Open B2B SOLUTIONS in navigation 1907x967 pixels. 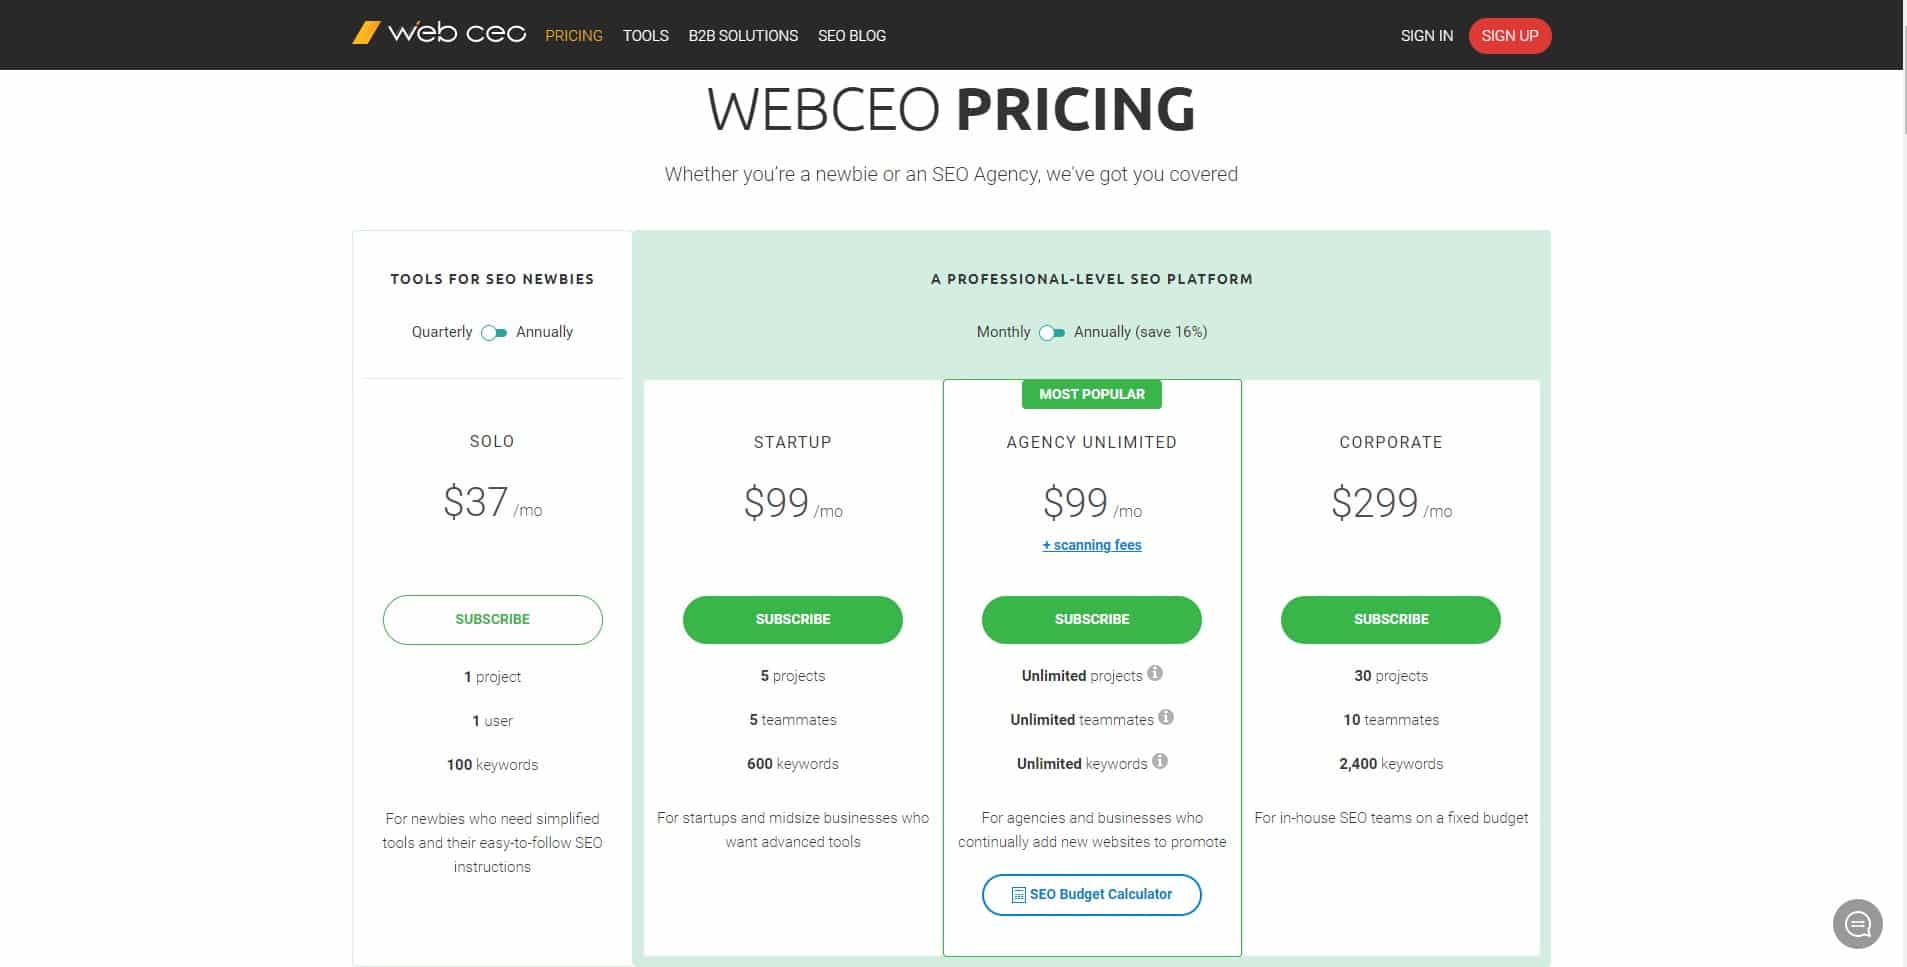pos(743,36)
